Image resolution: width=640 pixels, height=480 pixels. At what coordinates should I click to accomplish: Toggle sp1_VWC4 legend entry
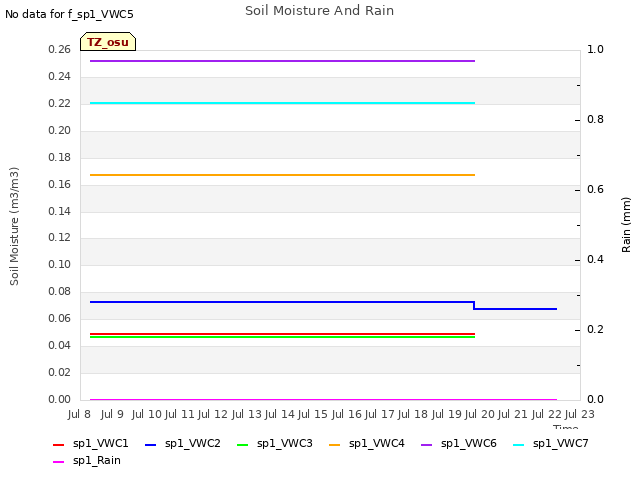[367, 444]
